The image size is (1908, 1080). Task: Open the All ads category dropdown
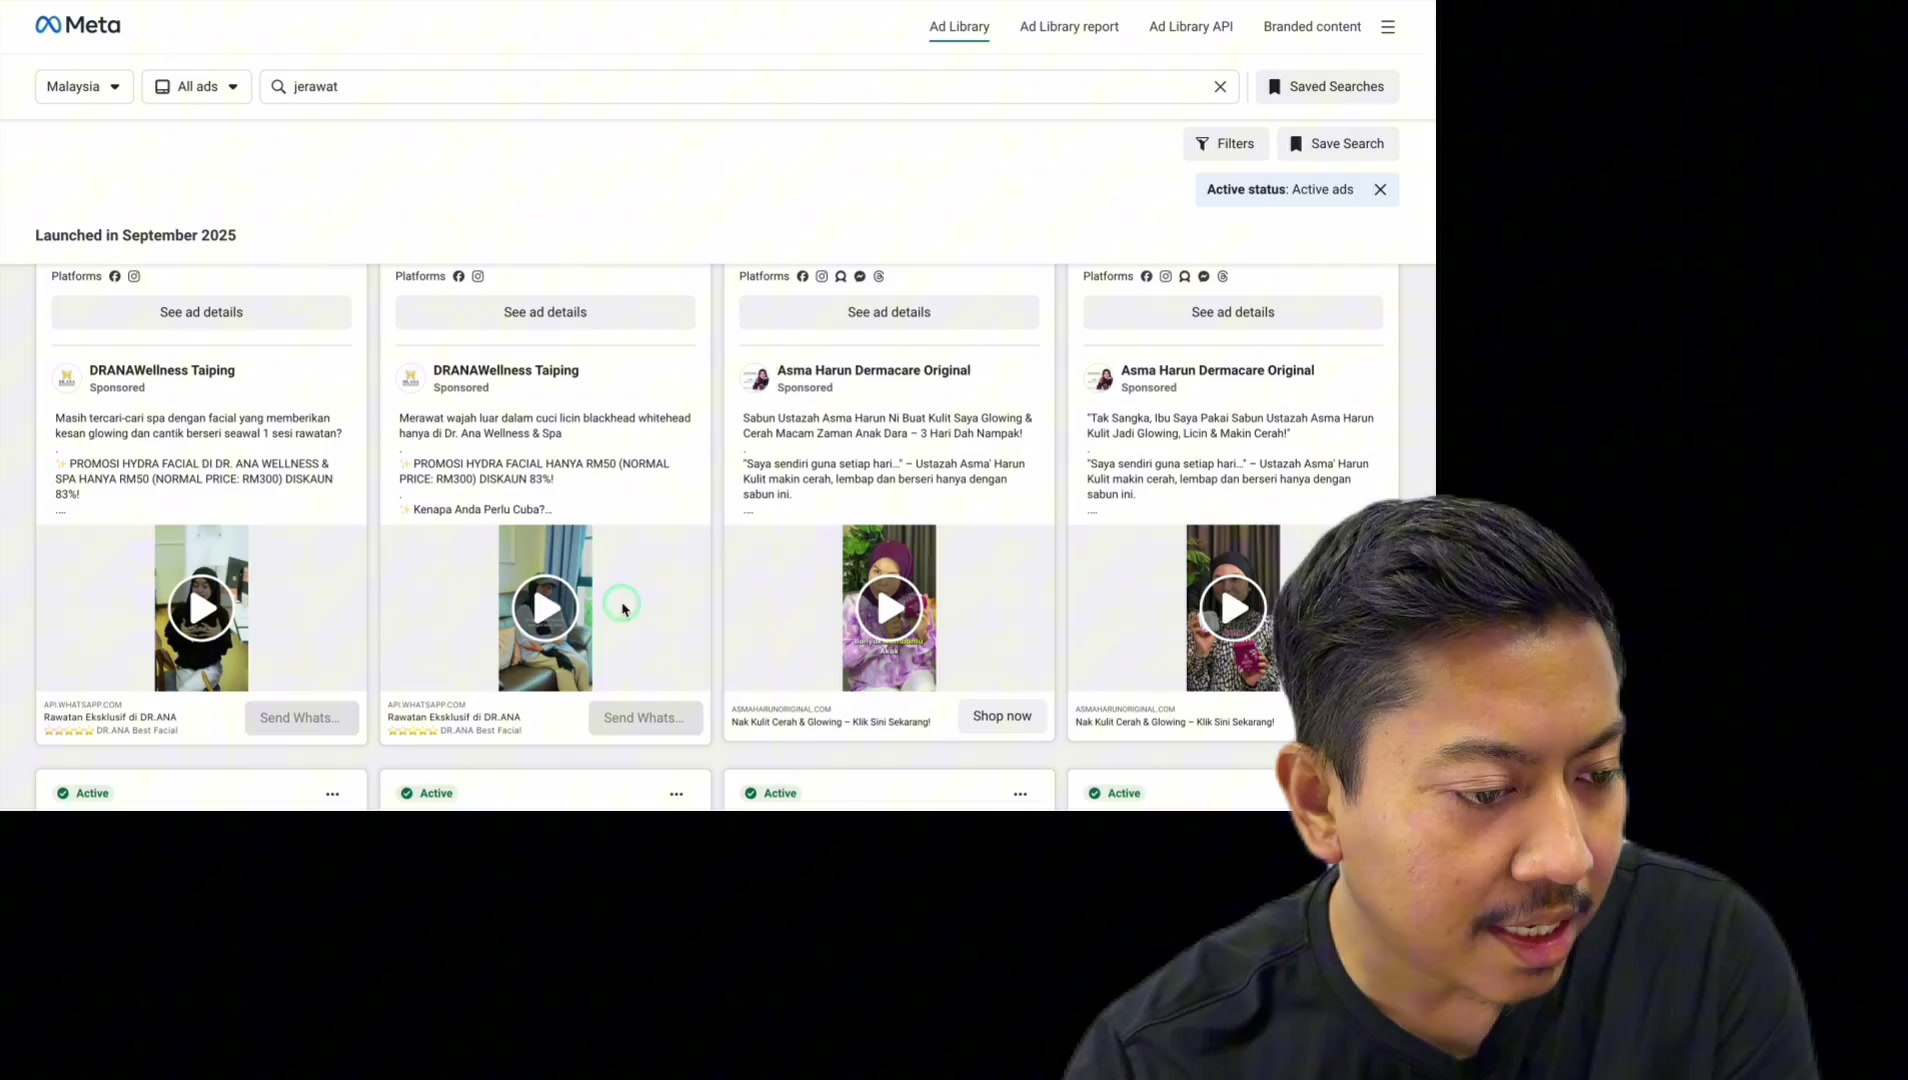197,87
